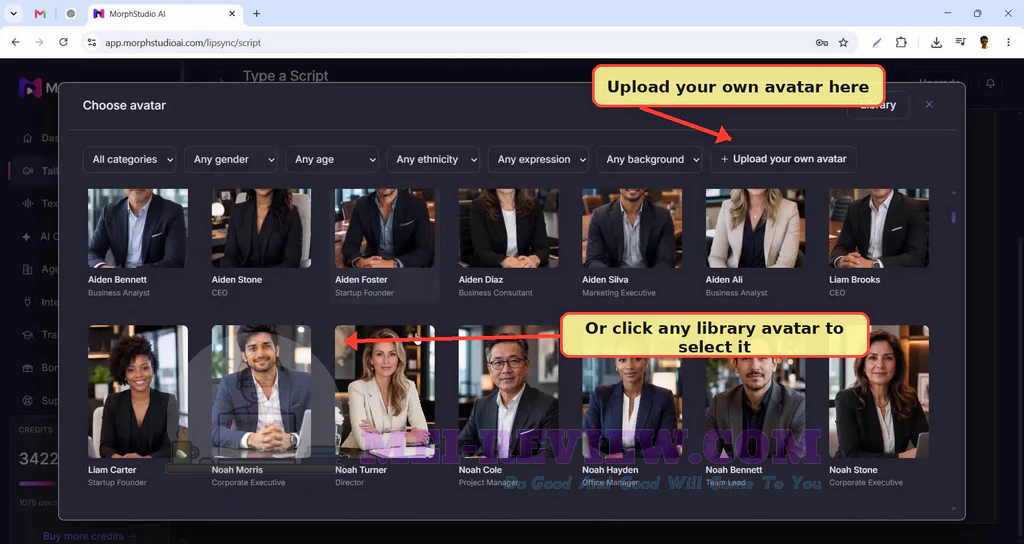1024x544 pixels.
Task: Open the Support lifebuoy sidebar icon
Action: click(27, 400)
